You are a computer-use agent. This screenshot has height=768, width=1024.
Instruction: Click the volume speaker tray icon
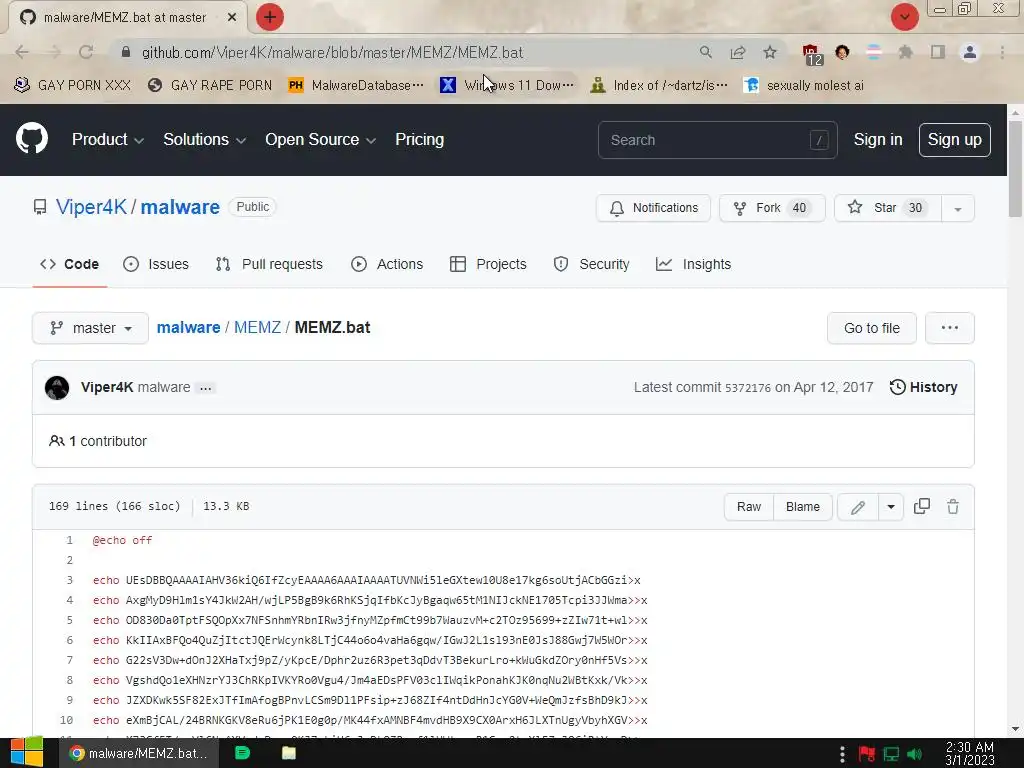[915, 754]
